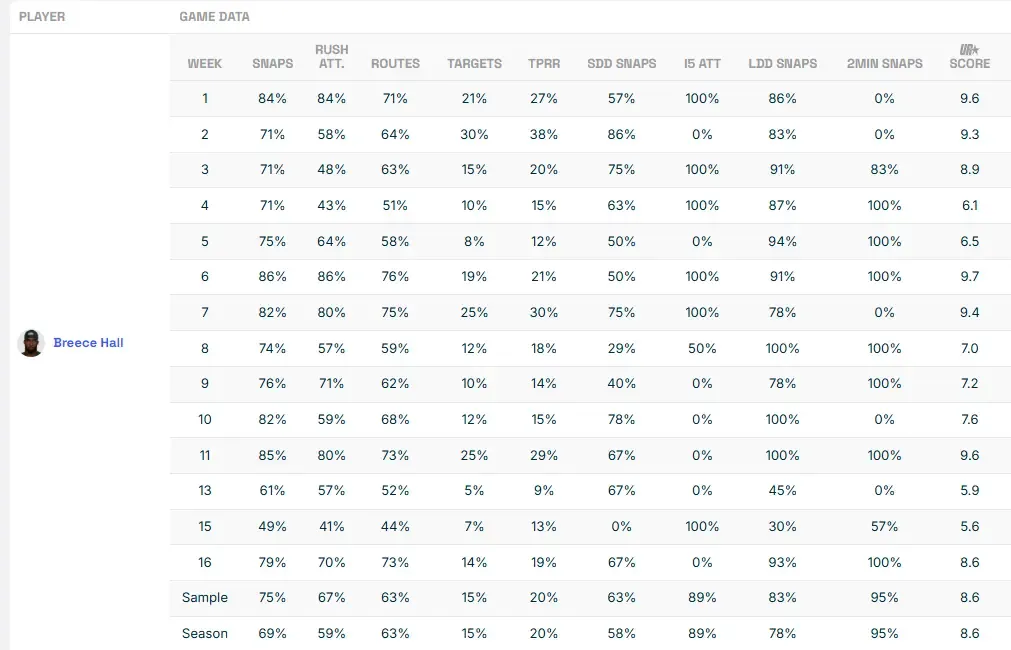Select the TARGETS column header
The width and height of the screenshot is (1011, 650).
coord(474,63)
